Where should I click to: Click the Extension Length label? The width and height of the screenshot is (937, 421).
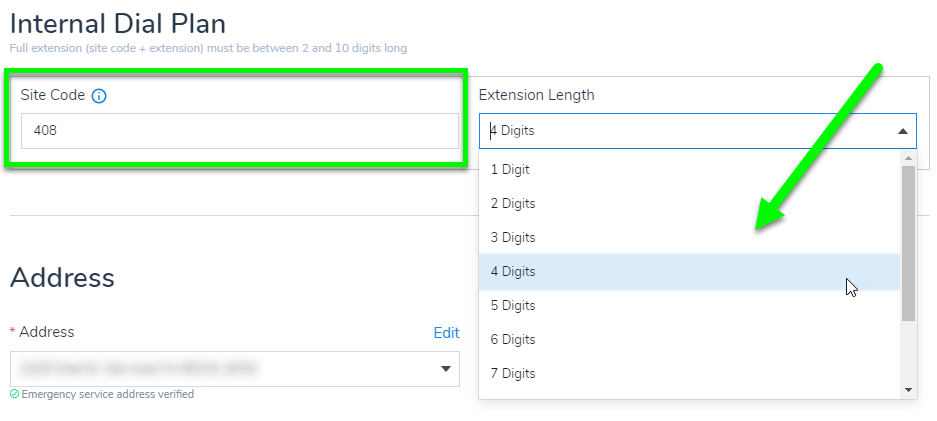pyautogui.click(x=536, y=95)
